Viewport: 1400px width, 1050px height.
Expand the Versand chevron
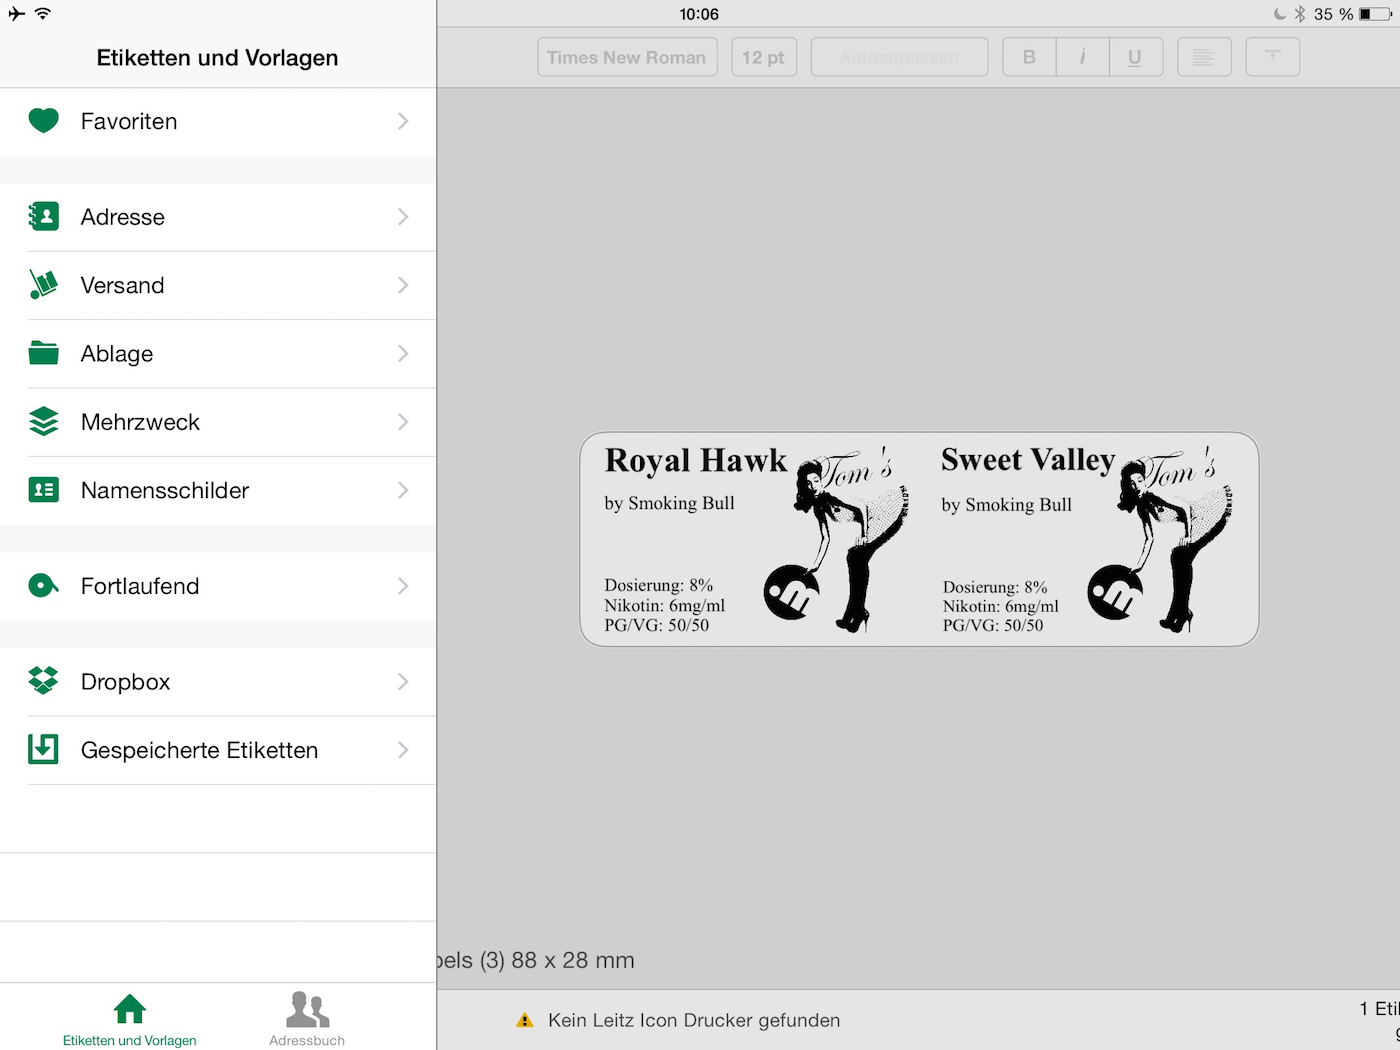[403, 285]
